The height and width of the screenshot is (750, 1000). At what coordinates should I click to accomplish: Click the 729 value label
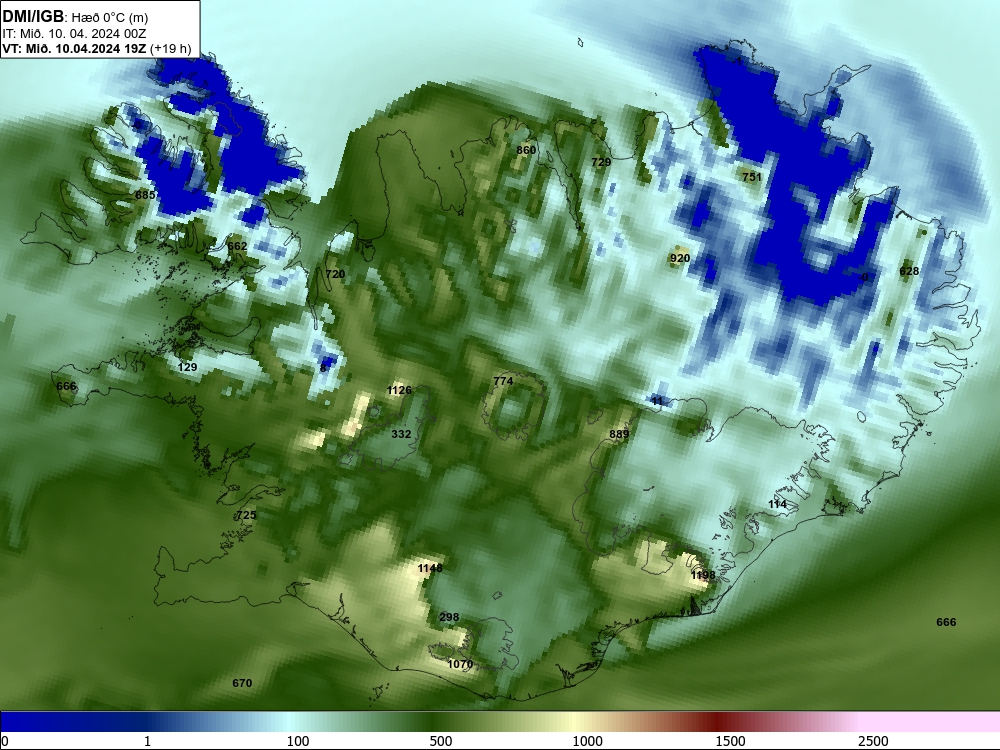[x=601, y=162]
